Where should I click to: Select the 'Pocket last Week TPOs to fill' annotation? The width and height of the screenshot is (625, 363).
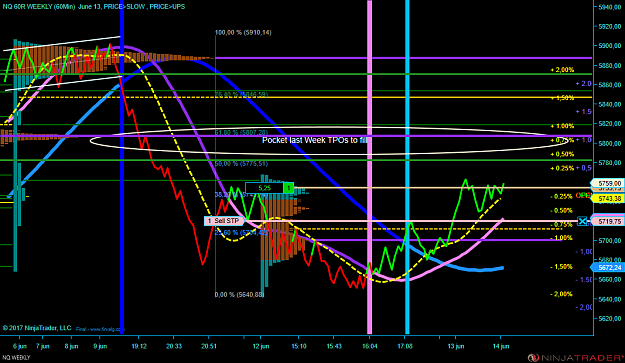pos(314,140)
